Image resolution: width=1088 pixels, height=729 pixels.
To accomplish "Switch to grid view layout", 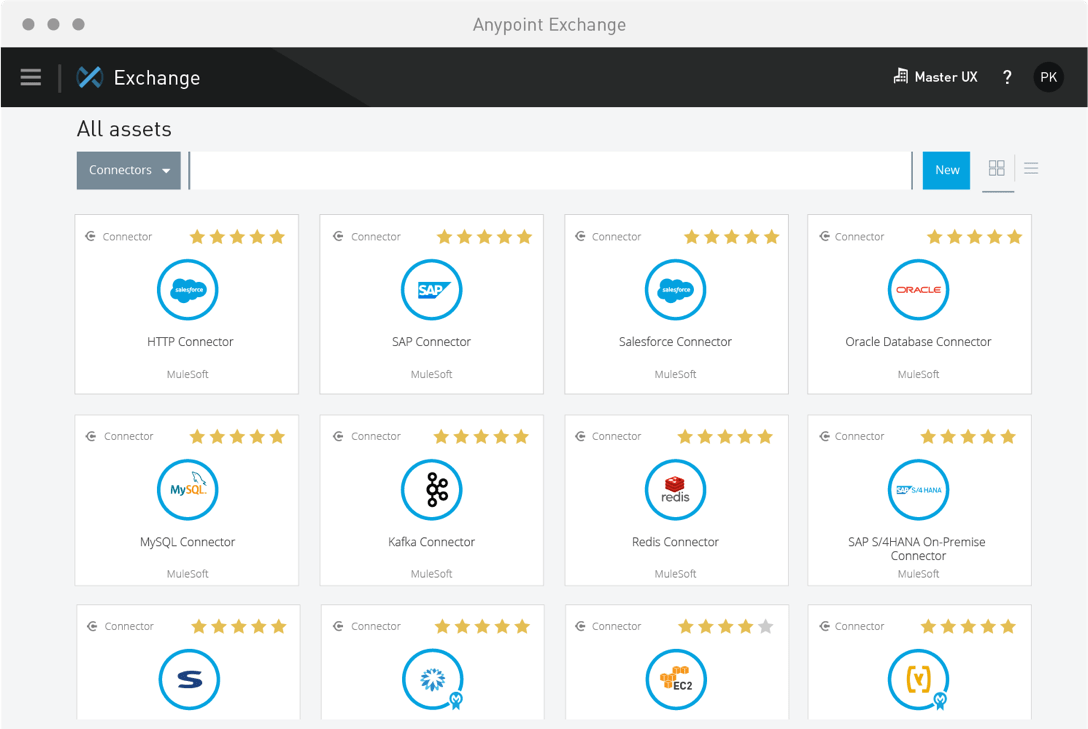I will click(x=997, y=169).
